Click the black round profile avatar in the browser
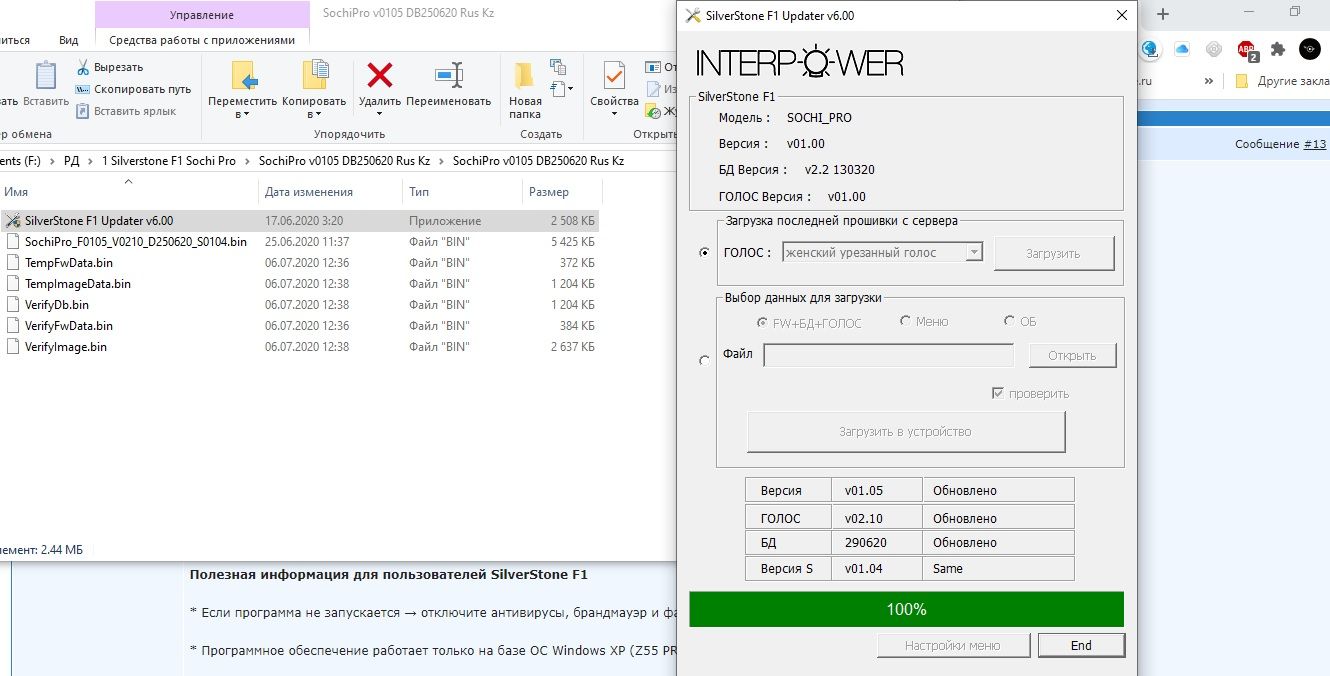 point(1309,48)
